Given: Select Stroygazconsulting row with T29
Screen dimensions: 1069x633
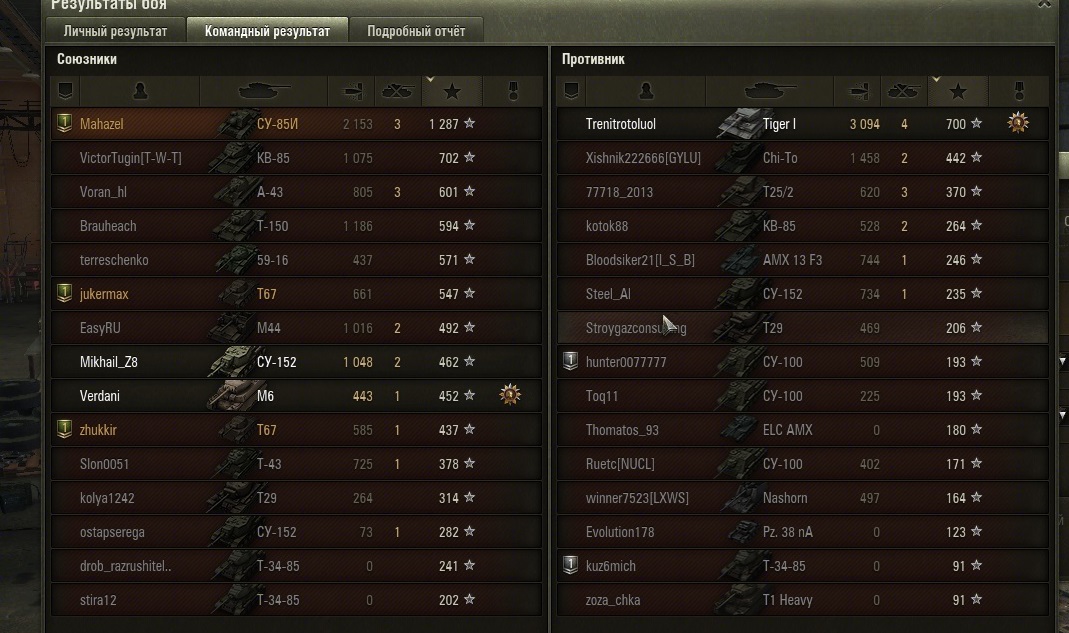Looking at the screenshot, I should (802, 327).
